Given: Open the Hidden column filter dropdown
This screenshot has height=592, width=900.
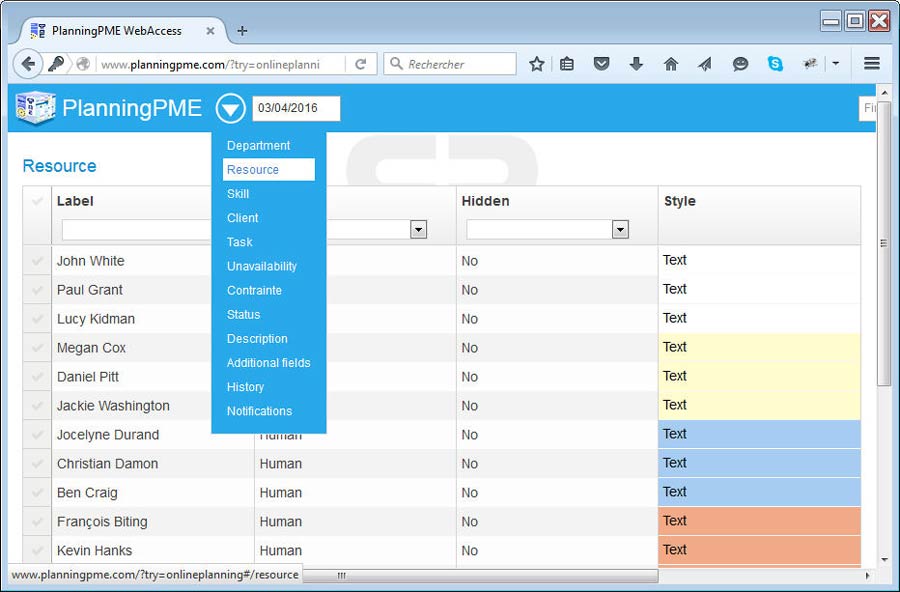Looking at the screenshot, I should pyautogui.click(x=620, y=230).
